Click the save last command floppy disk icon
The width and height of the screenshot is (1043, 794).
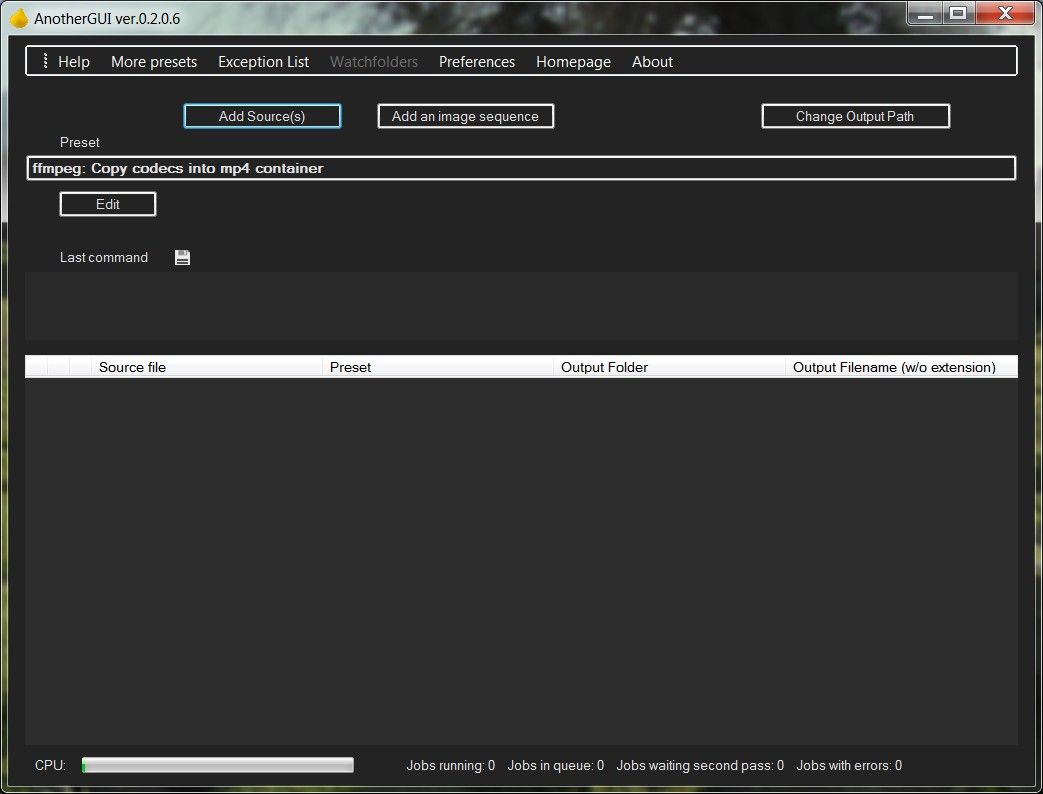(182, 257)
